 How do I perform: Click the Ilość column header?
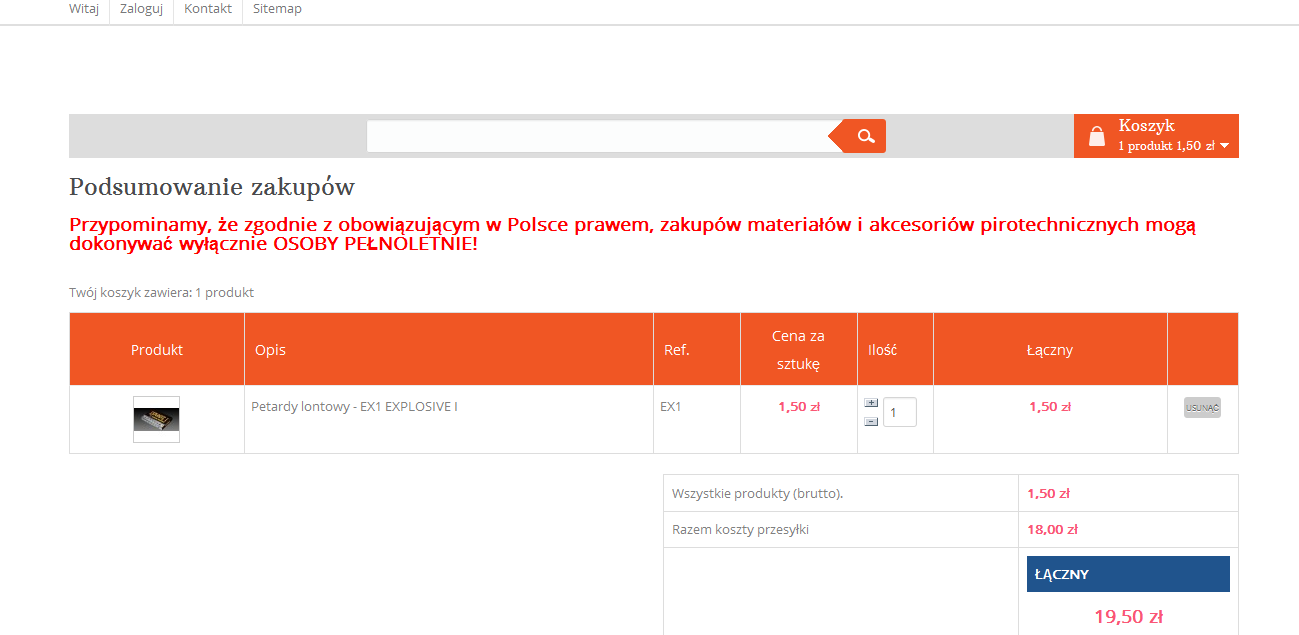coord(882,350)
